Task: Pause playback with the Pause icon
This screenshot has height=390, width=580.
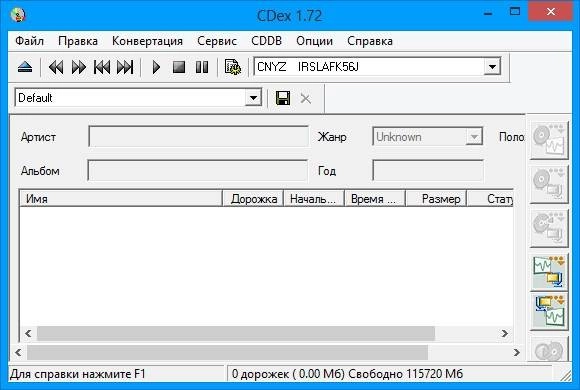Action: tap(202, 67)
